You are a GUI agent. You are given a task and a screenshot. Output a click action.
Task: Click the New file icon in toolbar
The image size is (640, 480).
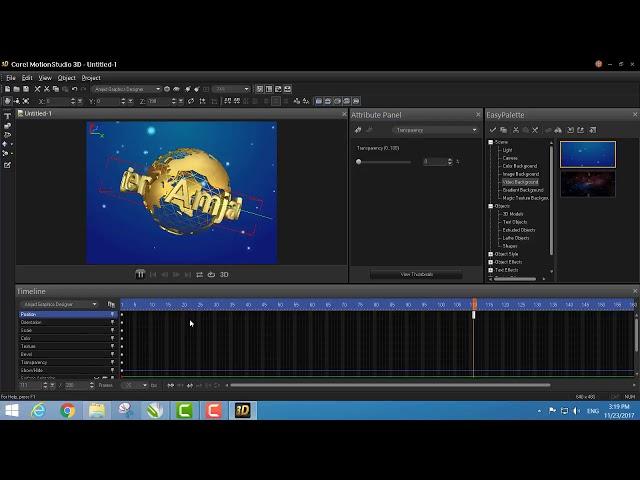click(x=7, y=89)
